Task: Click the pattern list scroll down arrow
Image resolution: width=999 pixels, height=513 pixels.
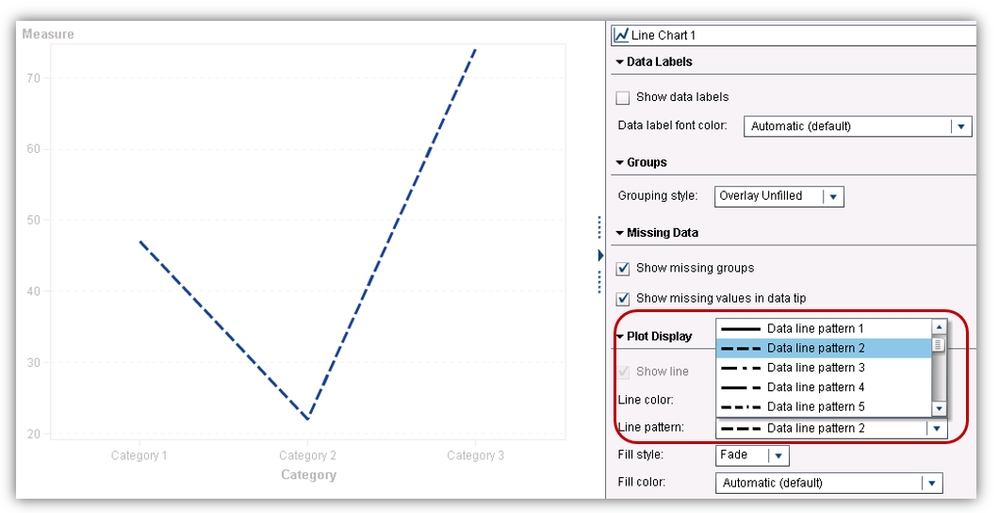Action: tap(938, 408)
